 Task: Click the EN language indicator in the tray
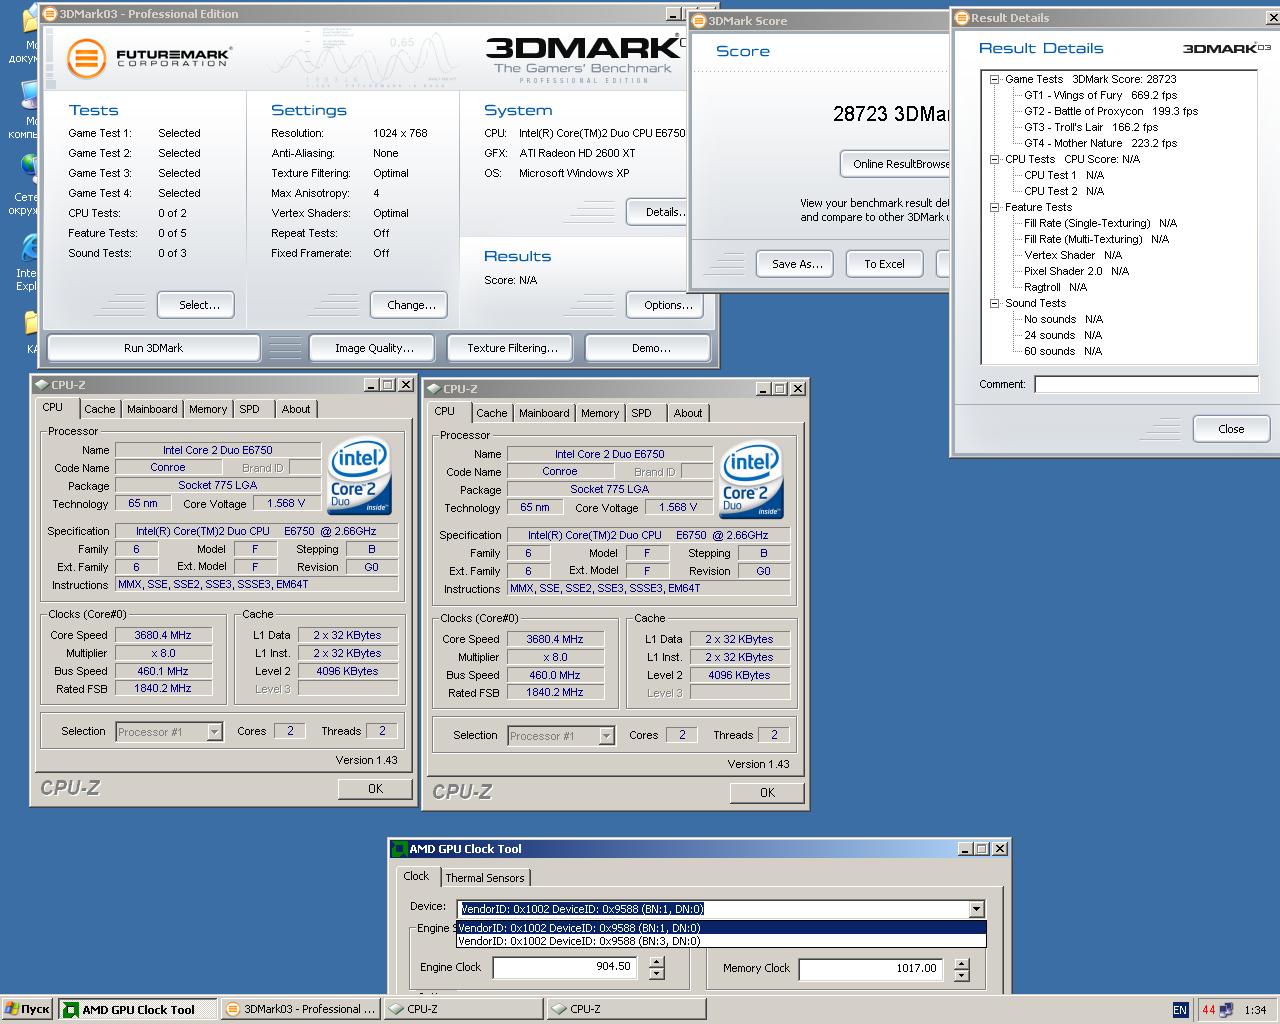click(1180, 1010)
